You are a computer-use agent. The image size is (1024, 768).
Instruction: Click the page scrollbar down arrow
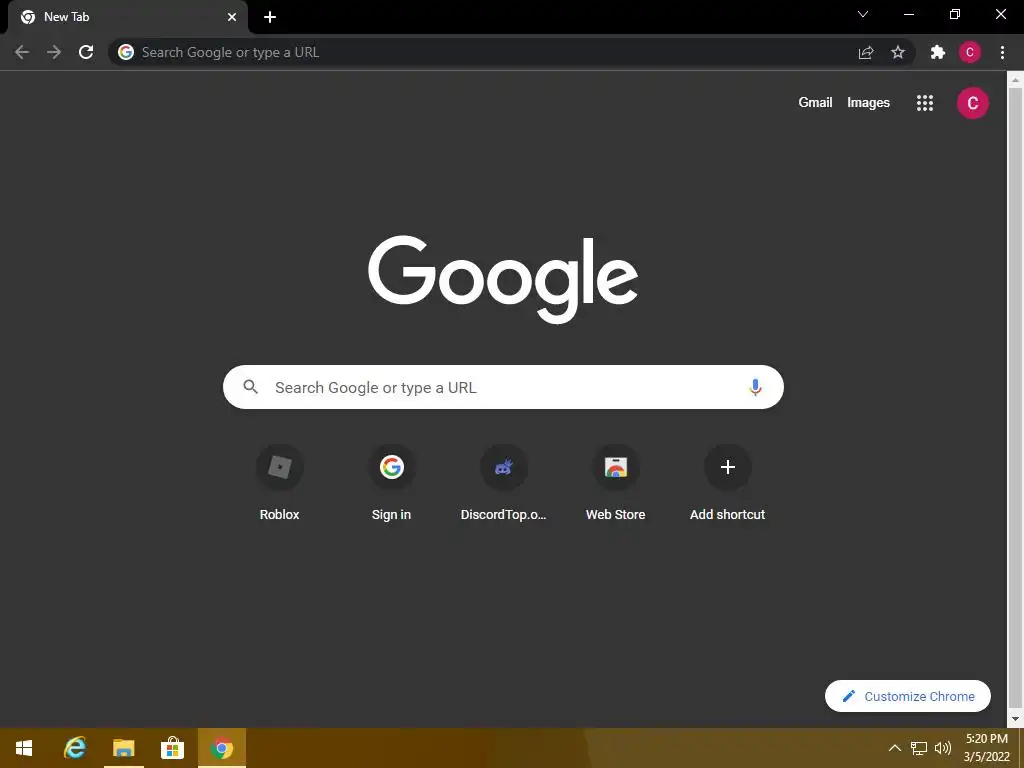pyautogui.click(x=1015, y=718)
